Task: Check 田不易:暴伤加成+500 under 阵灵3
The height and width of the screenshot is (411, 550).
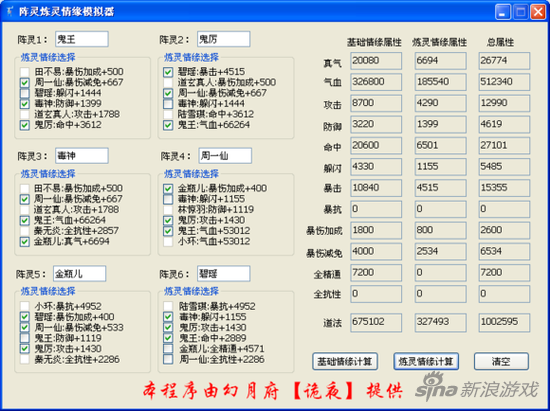Action: (25, 188)
